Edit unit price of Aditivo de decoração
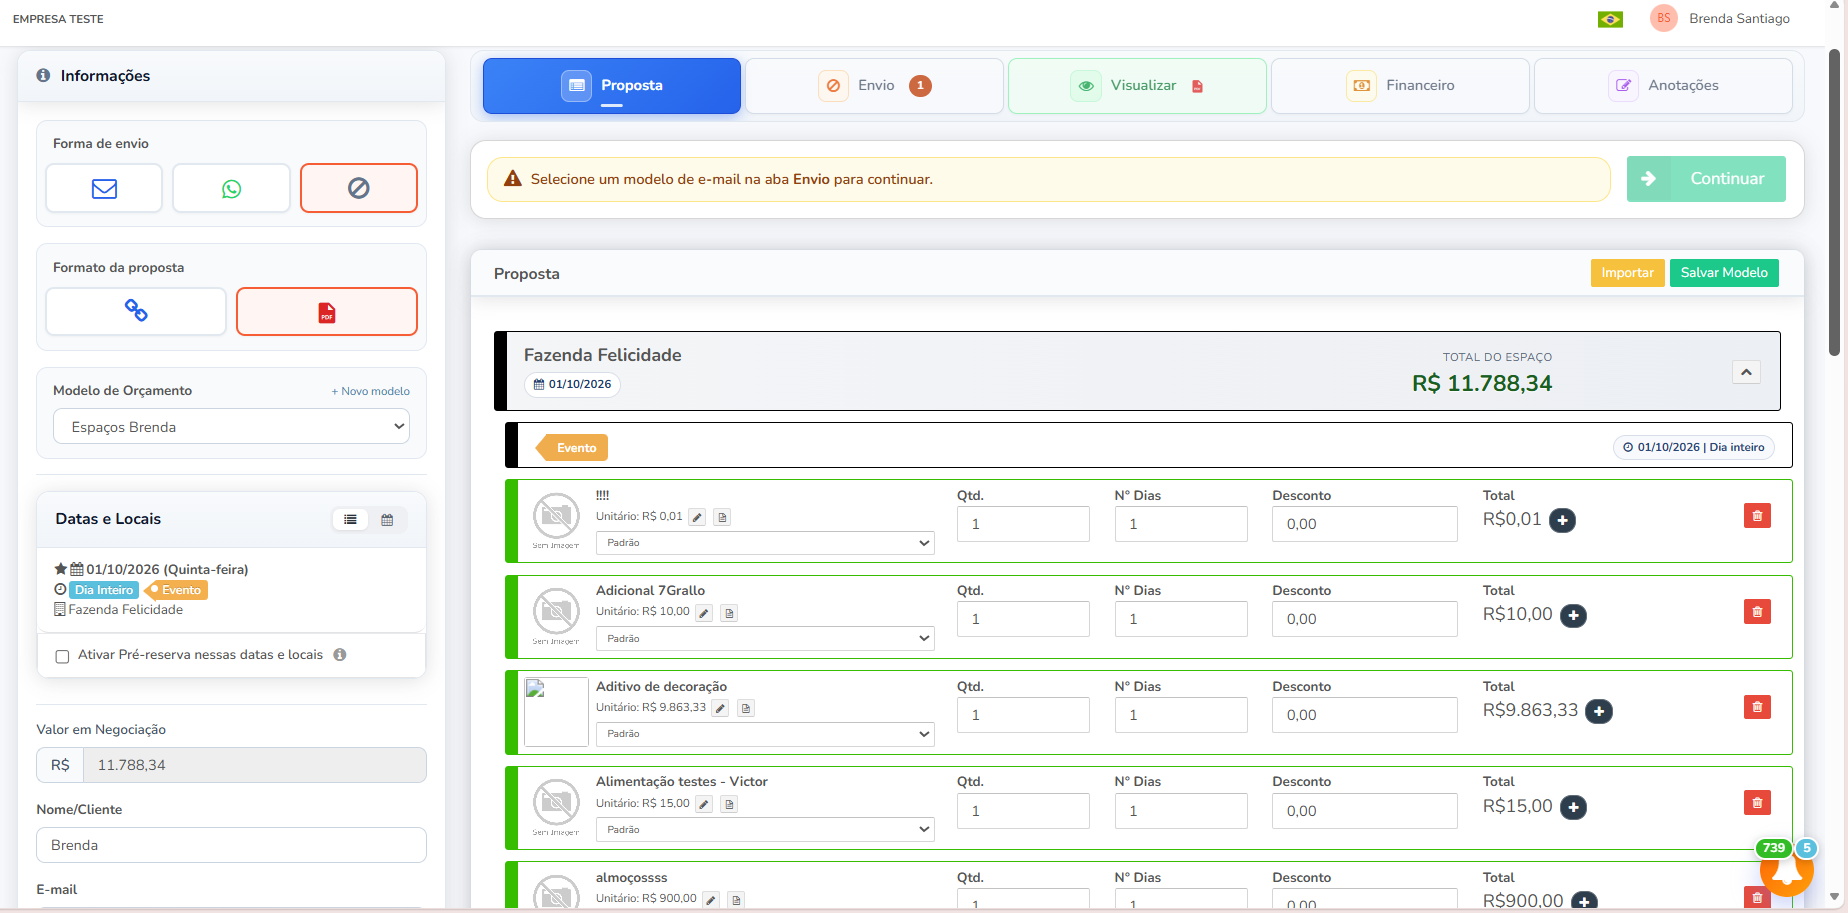The image size is (1848, 913). coord(720,708)
